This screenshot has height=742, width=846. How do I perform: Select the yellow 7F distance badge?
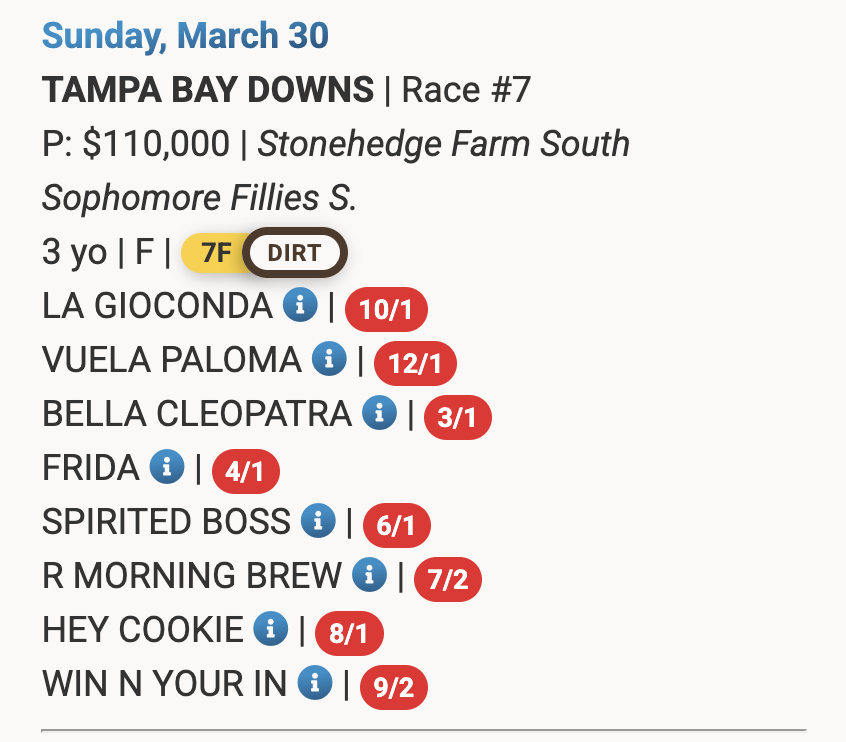click(x=215, y=252)
